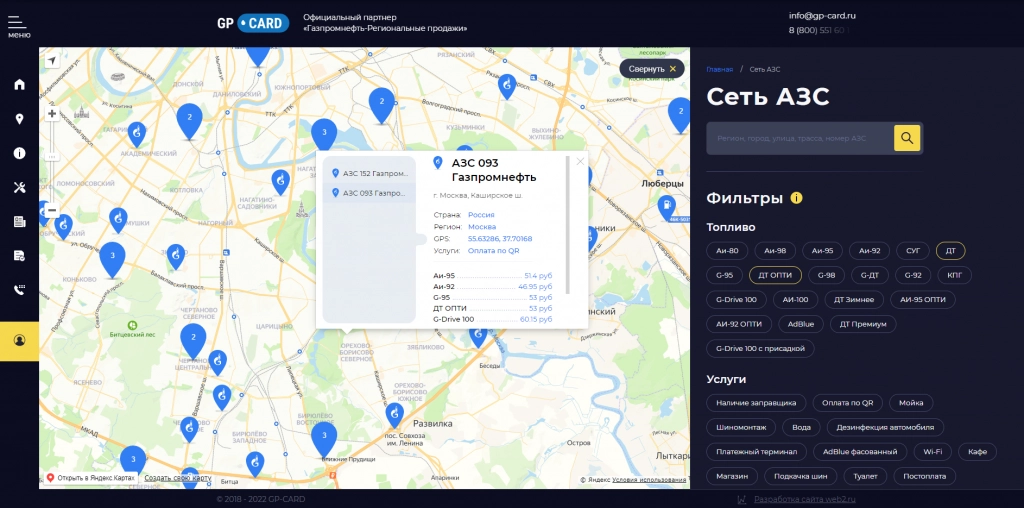The width and height of the screenshot is (1024, 508).
Task: Click the Оплата по QR service link
Action: click(x=493, y=250)
